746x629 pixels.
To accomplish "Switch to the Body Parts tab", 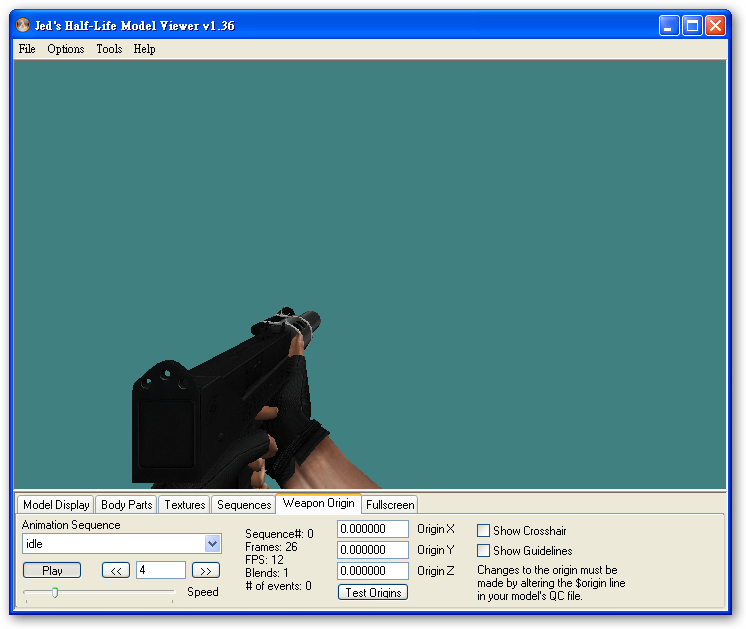I will tap(127, 505).
